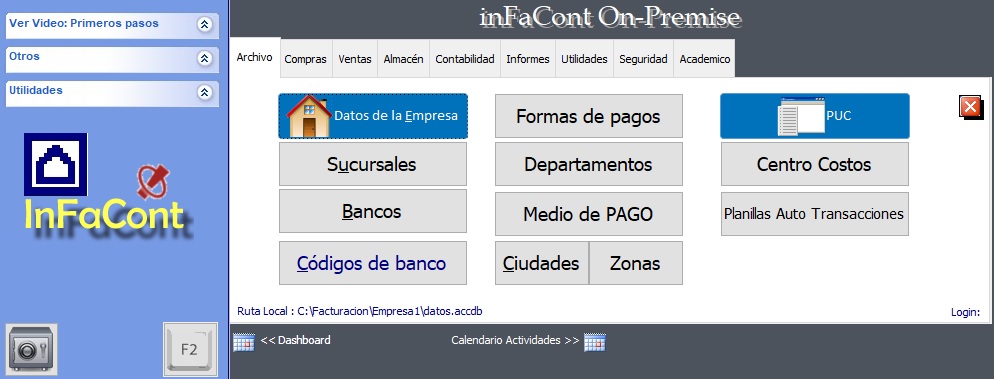Image resolution: width=994 pixels, height=379 pixels.
Task: Switch to the Contabilidad tab
Action: [465, 59]
